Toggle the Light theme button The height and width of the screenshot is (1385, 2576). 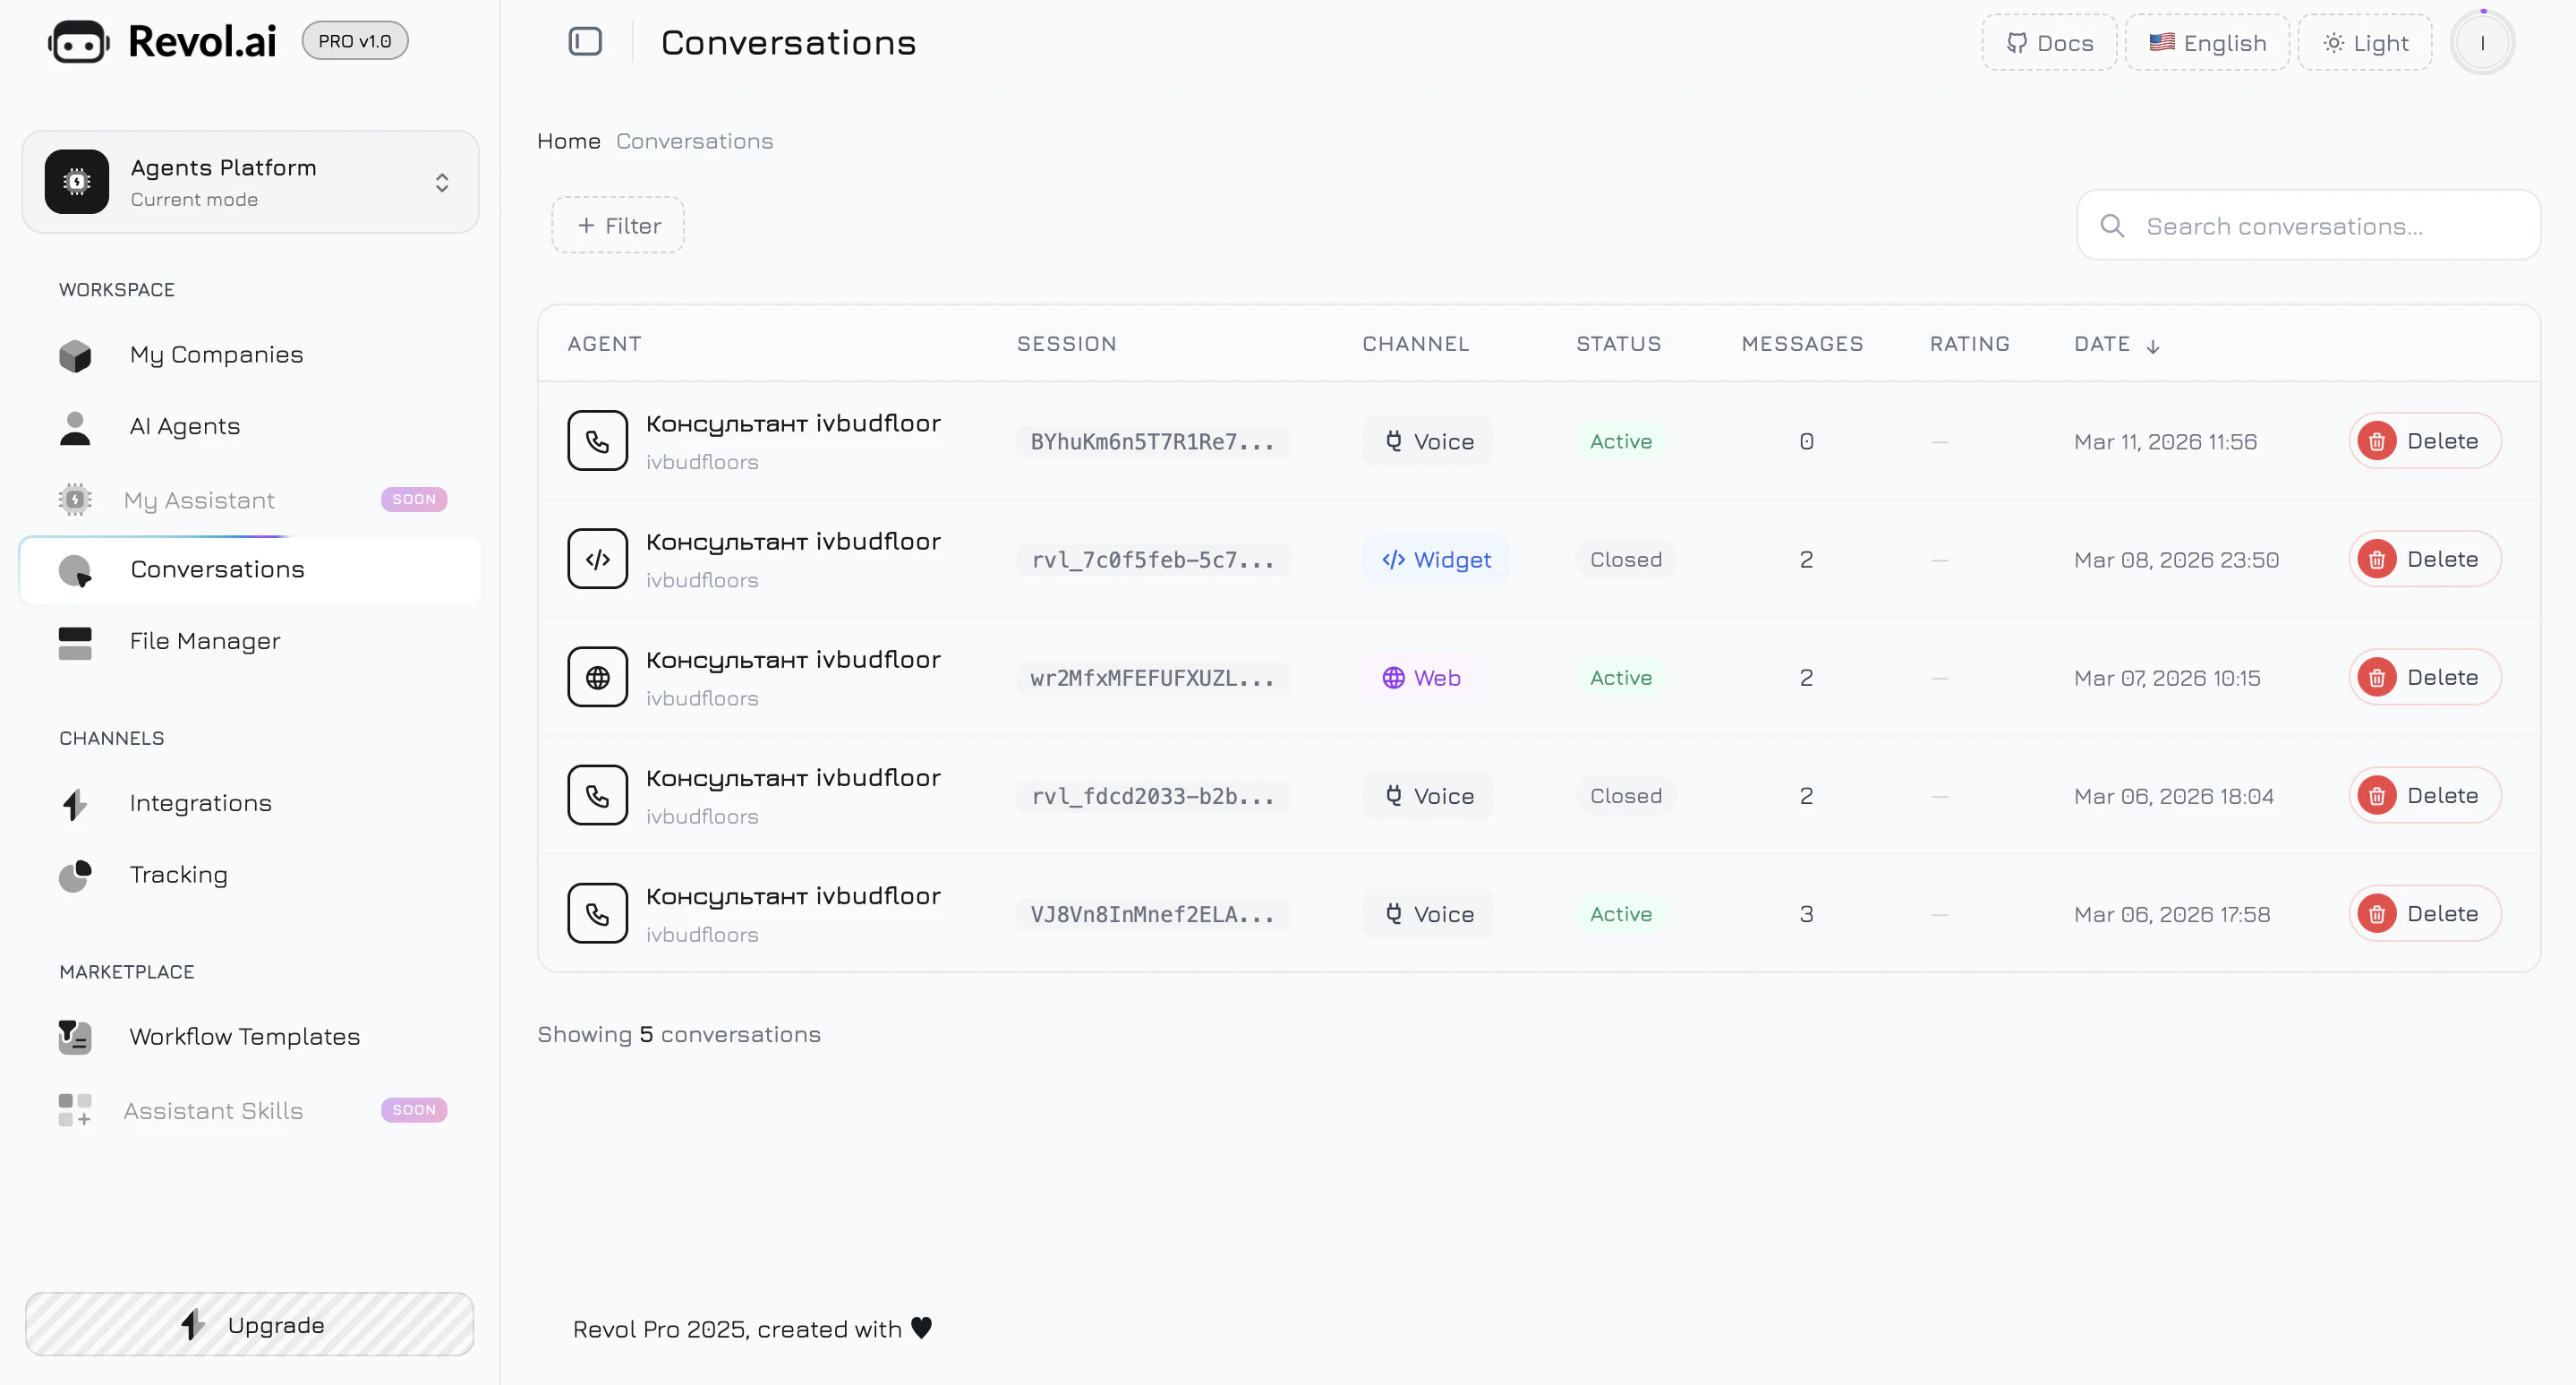(2365, 43)
